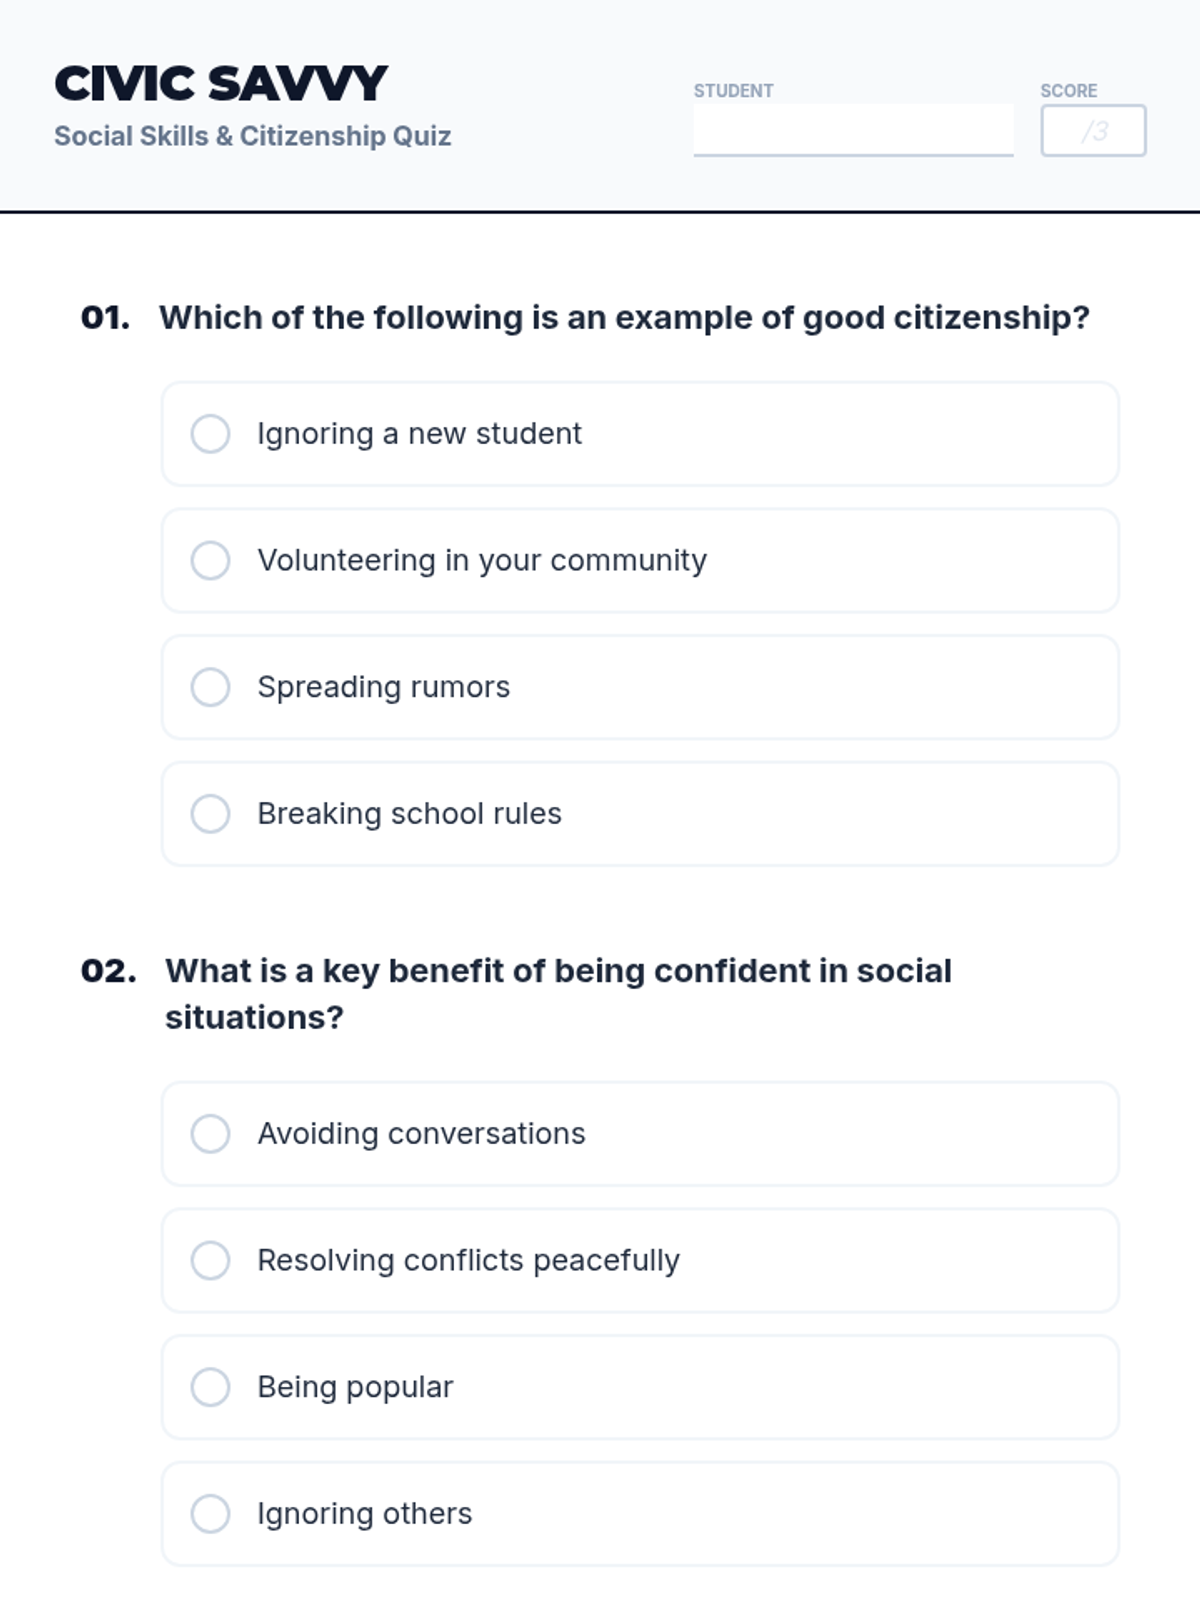Click the Spreading rumors answer card
The width and height of the screenshot is (1200, 1600).
(640, 687)
